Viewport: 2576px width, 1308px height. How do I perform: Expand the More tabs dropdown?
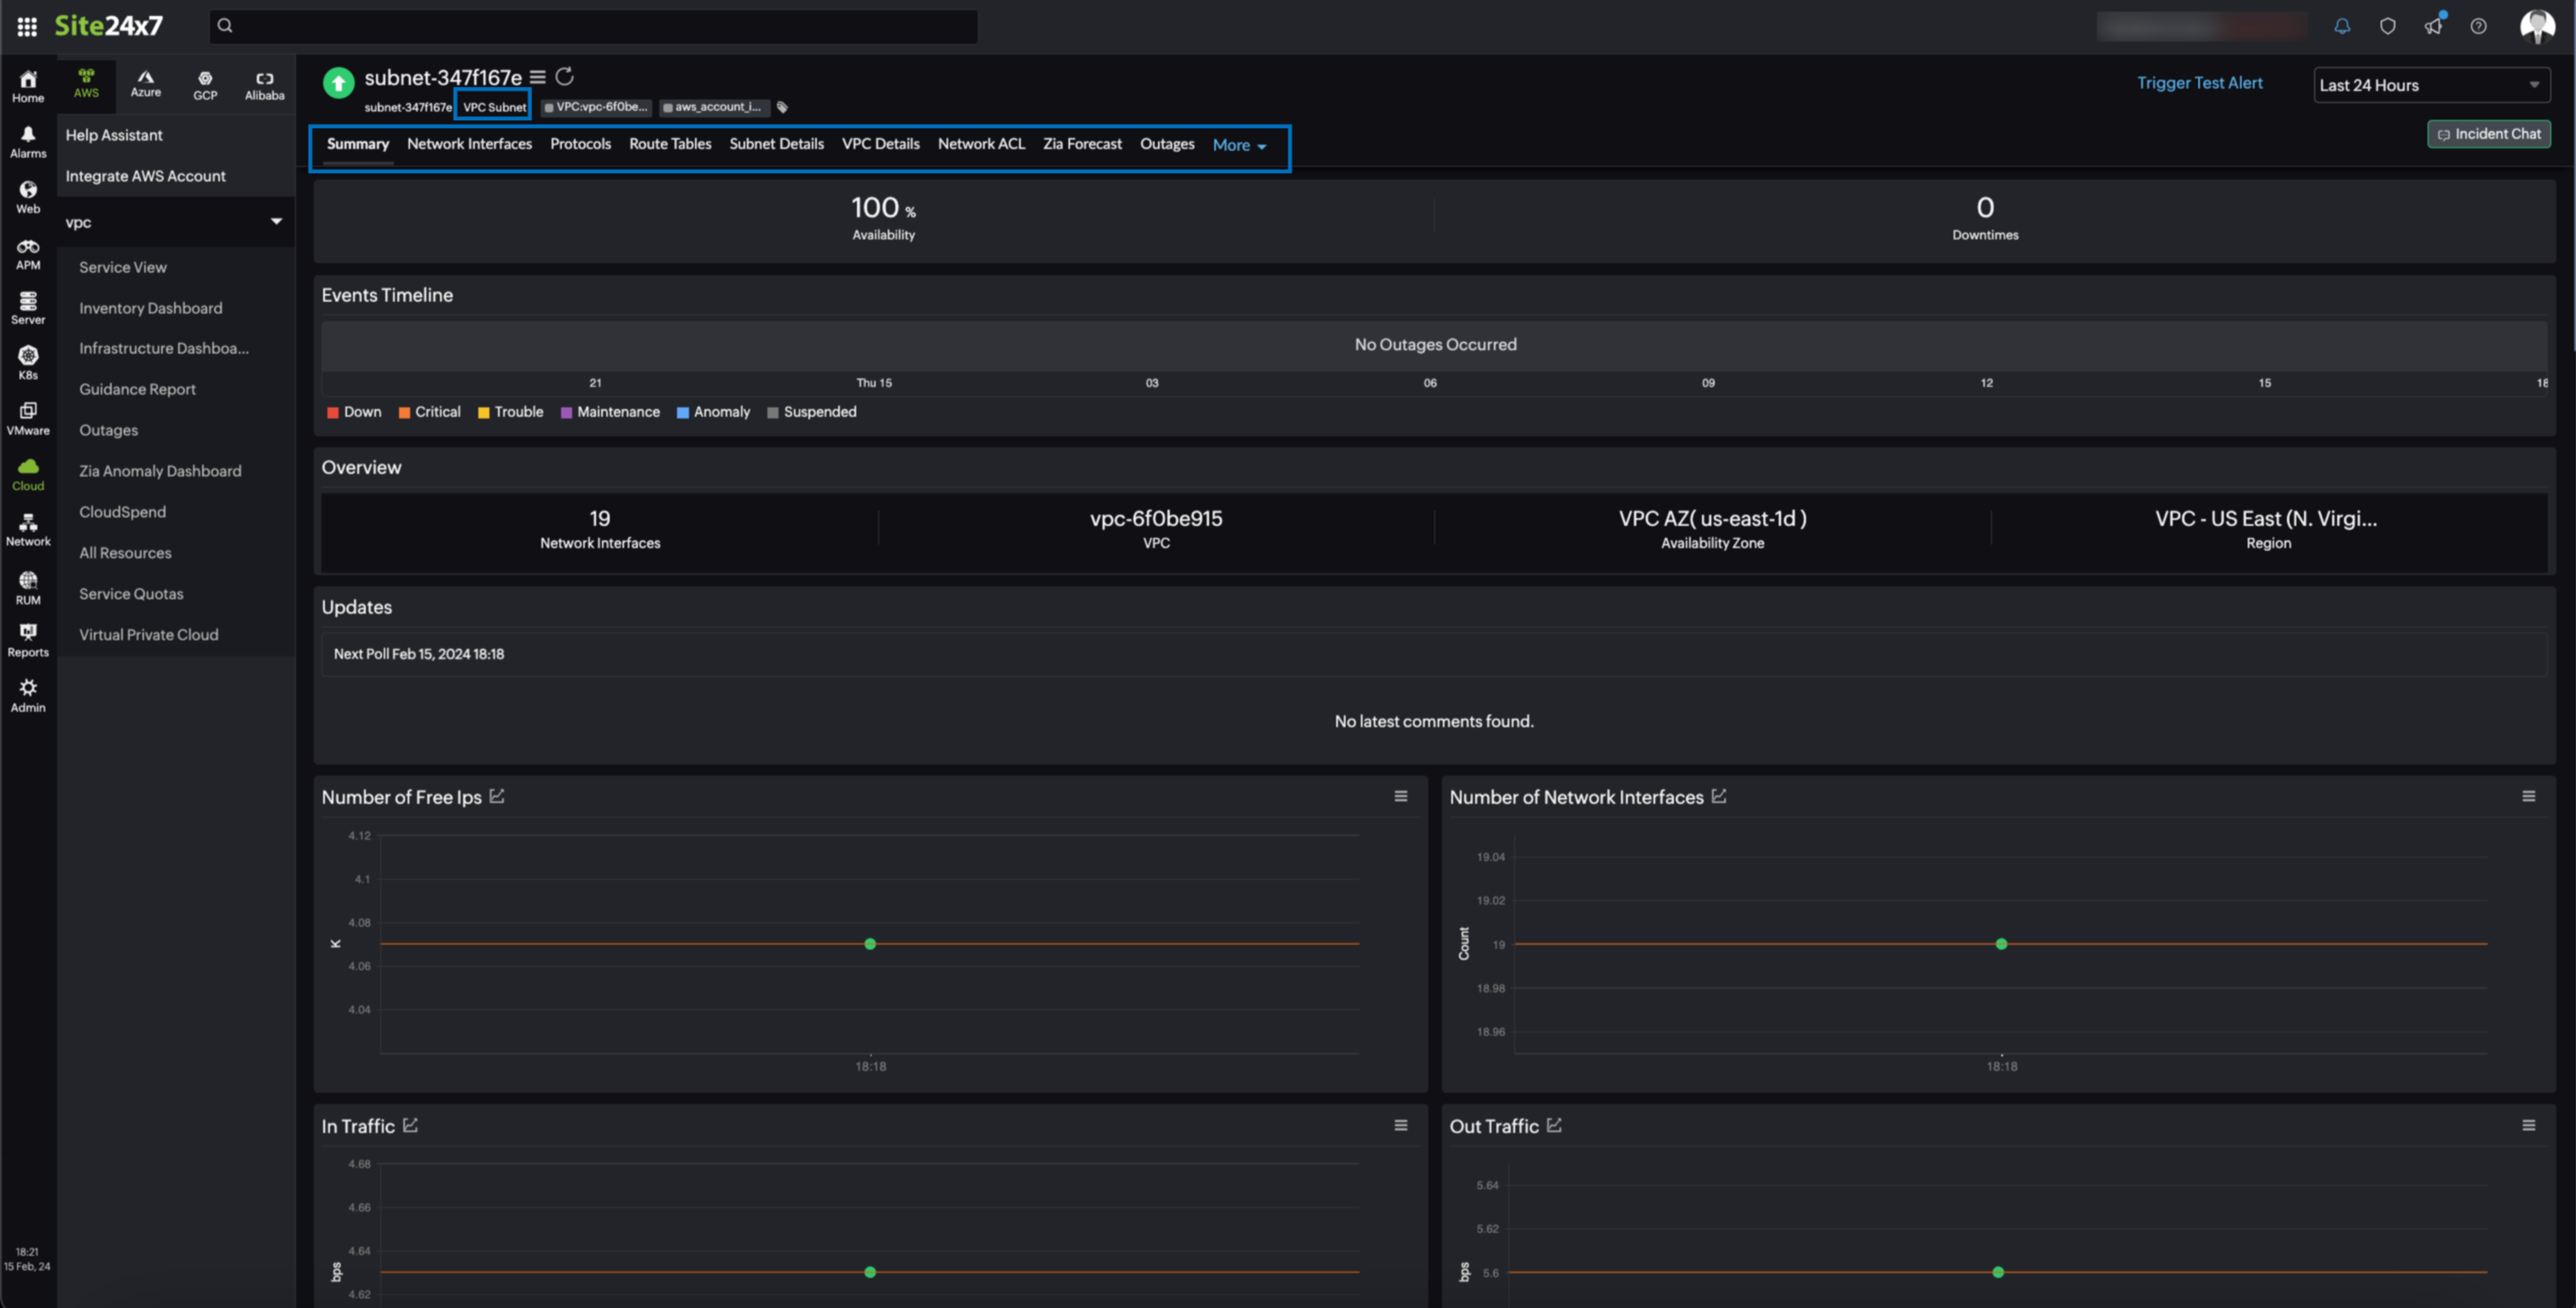point(1238,145)
